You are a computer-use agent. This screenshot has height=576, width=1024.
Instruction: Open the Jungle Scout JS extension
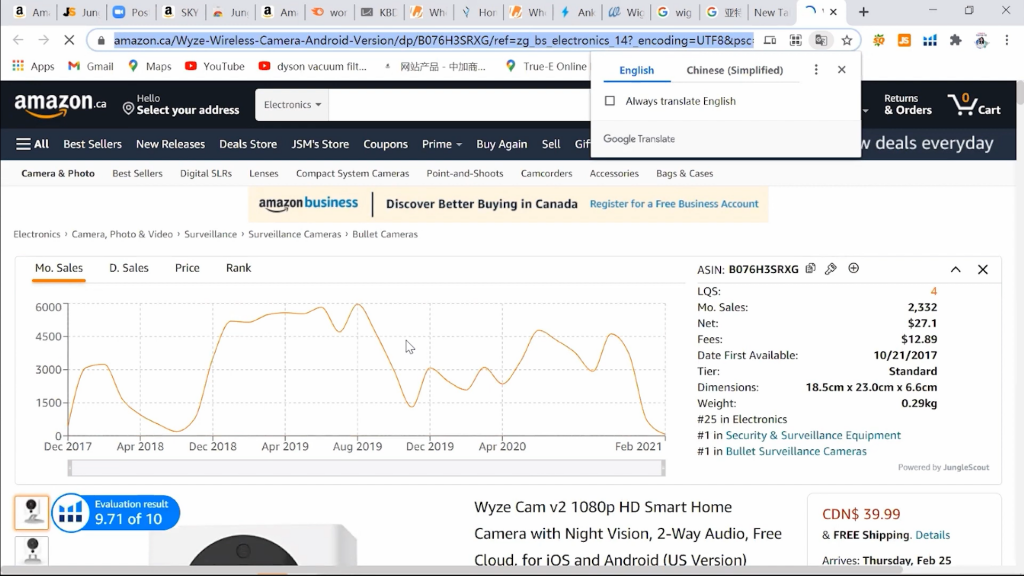(904, 40)
